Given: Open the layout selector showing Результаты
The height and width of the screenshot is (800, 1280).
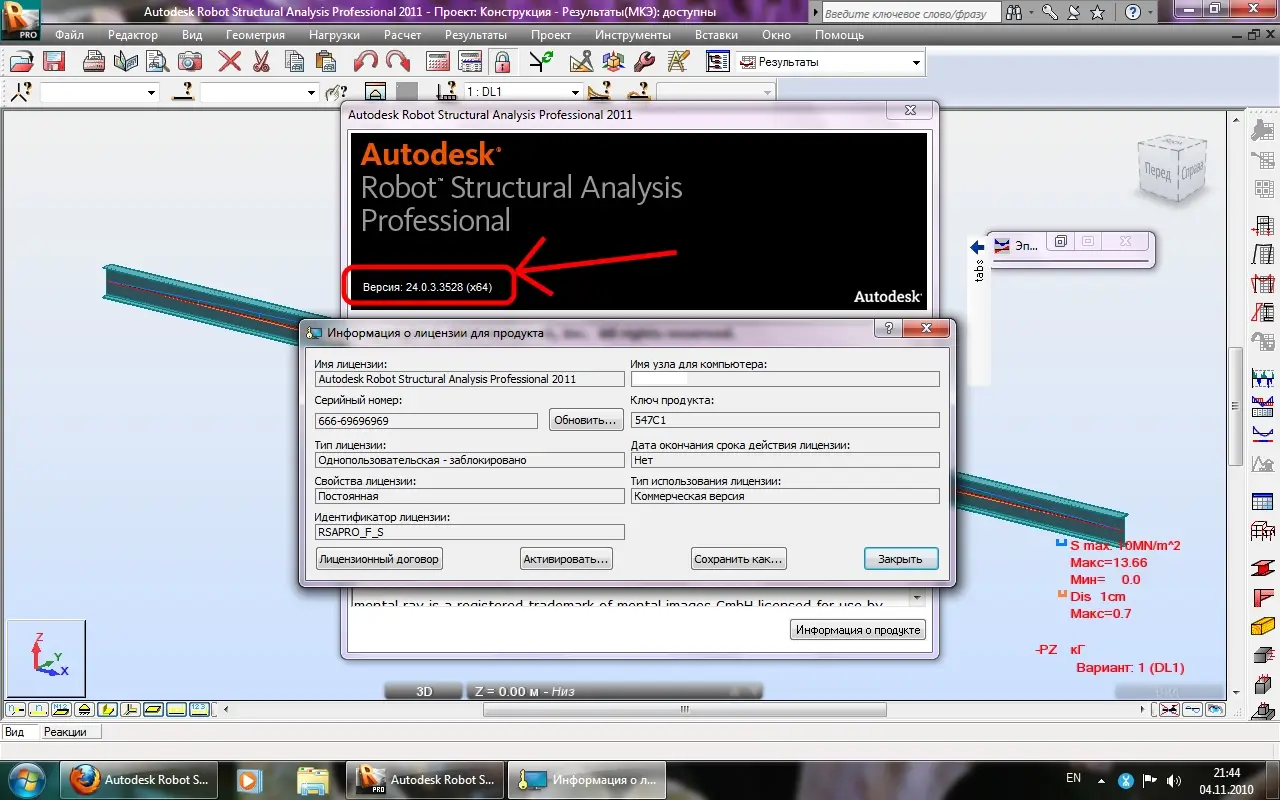Looking at the screenshot, I should click(x=830, y=62).
